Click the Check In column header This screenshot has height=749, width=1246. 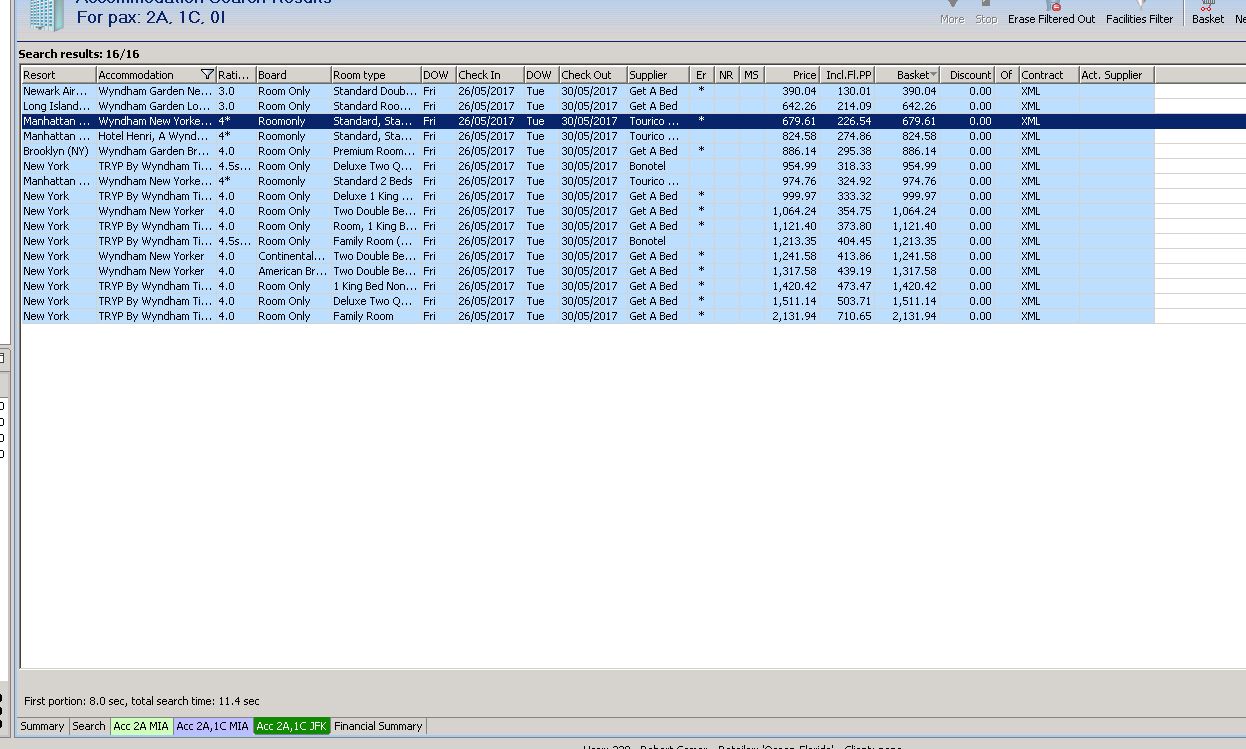(x=490, y=75)
